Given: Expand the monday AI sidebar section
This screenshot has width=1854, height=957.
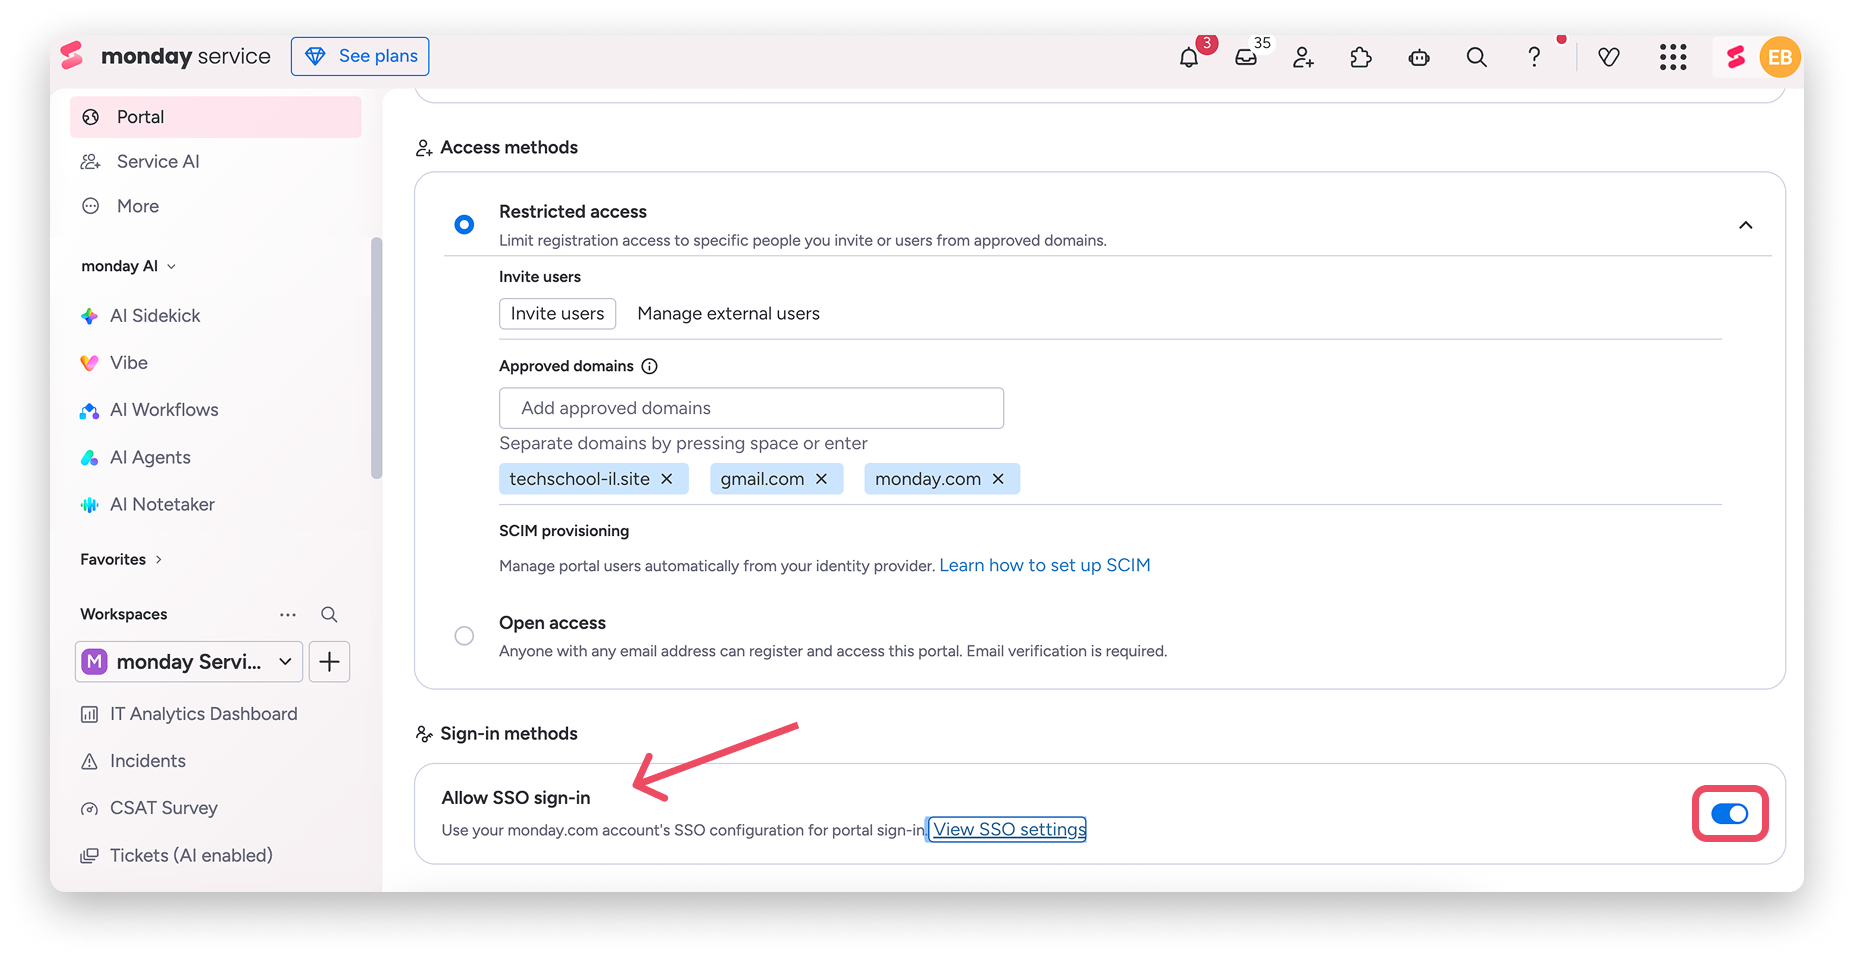Looking at the screenshot, I should (x=129, y=266).
